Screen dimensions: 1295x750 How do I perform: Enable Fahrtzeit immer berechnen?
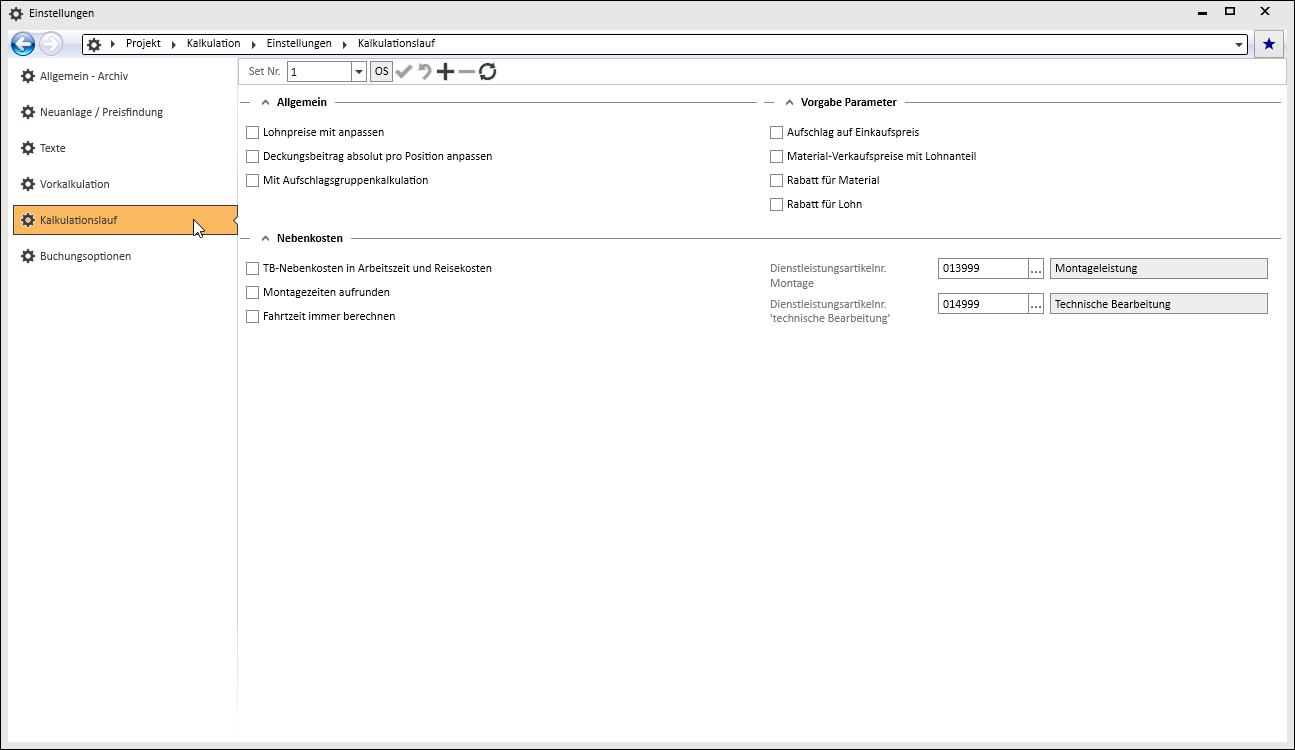(x=252, y=316)
